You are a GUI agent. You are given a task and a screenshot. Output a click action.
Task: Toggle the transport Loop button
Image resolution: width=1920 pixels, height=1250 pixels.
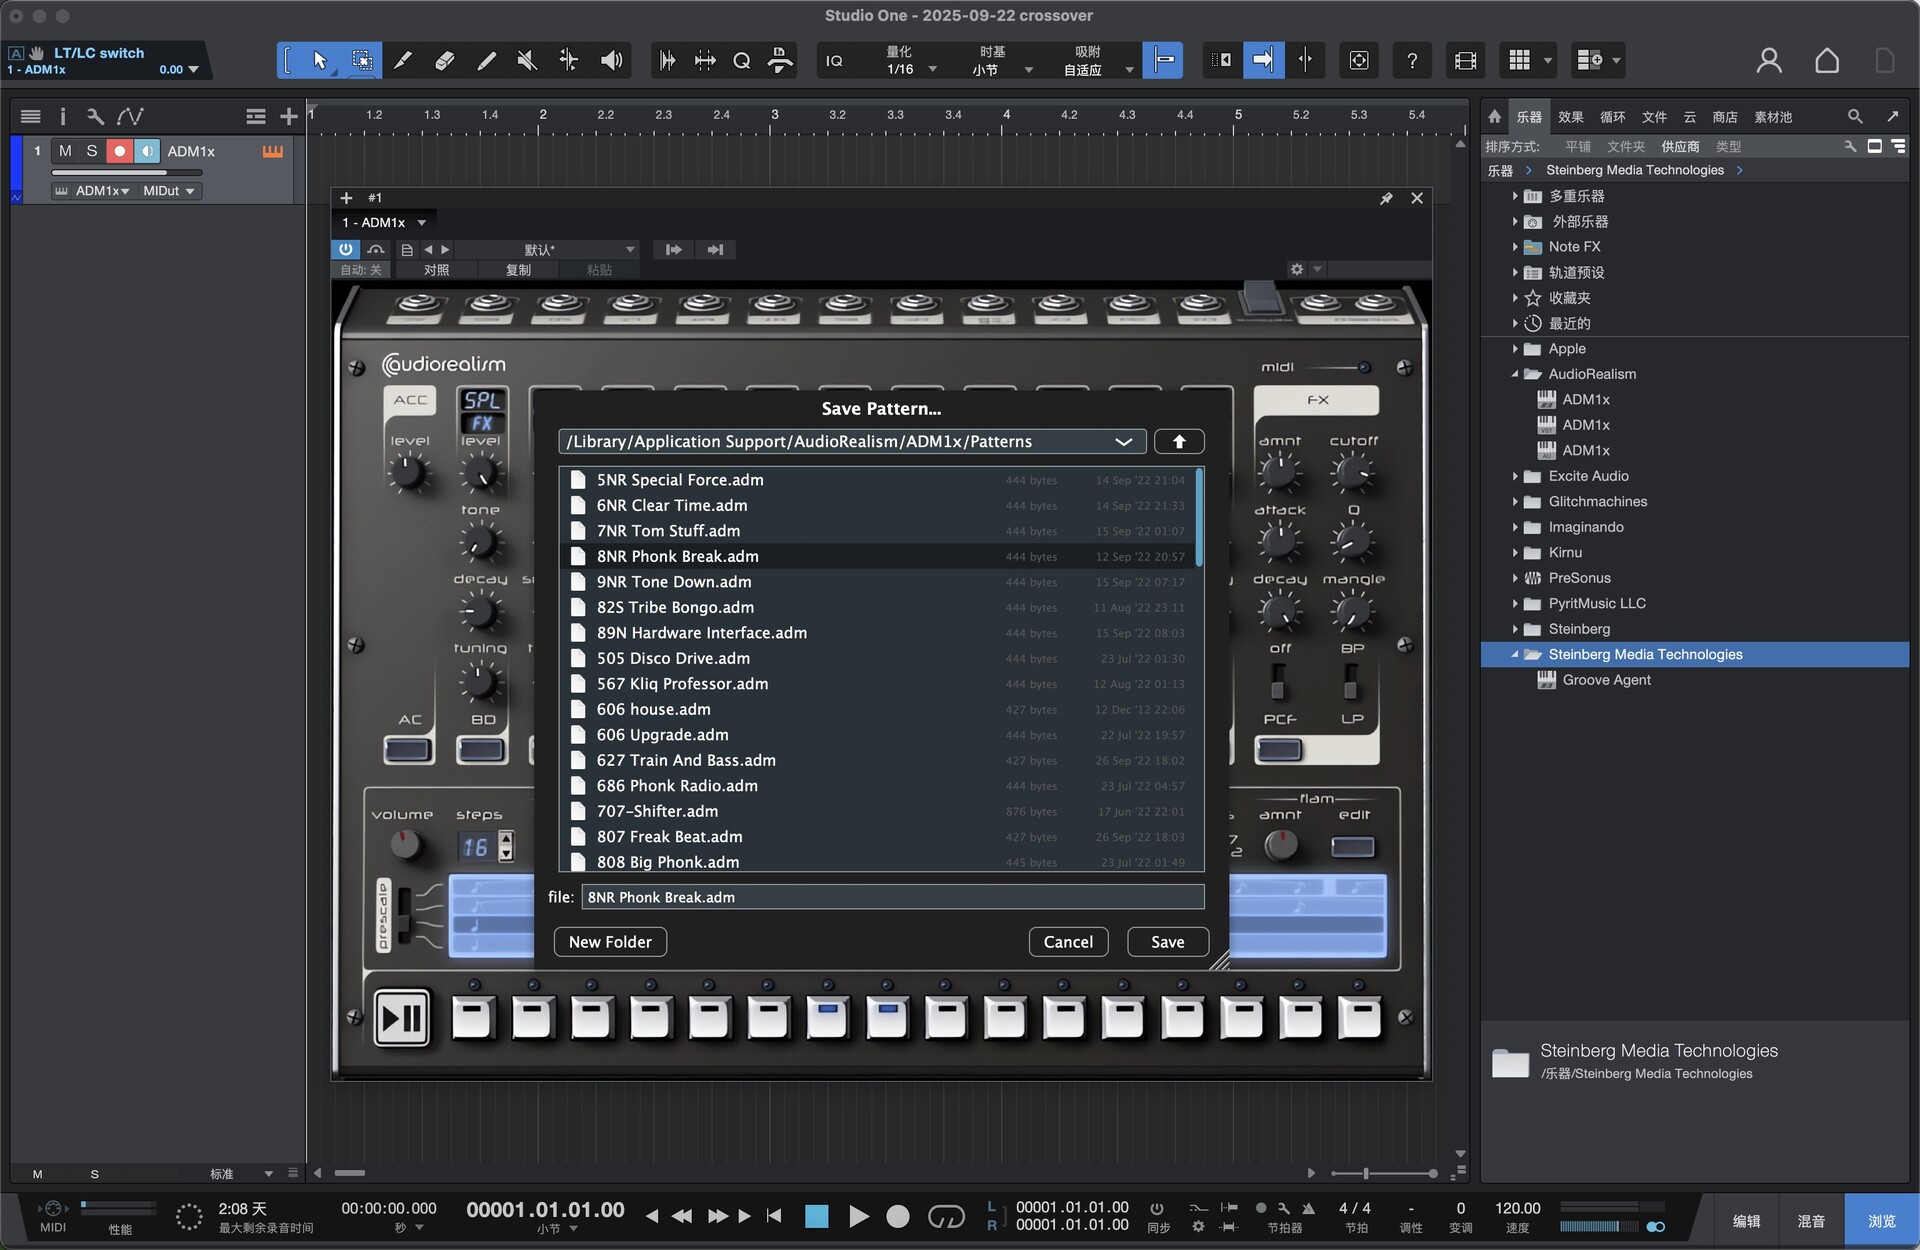(946, 1216)
